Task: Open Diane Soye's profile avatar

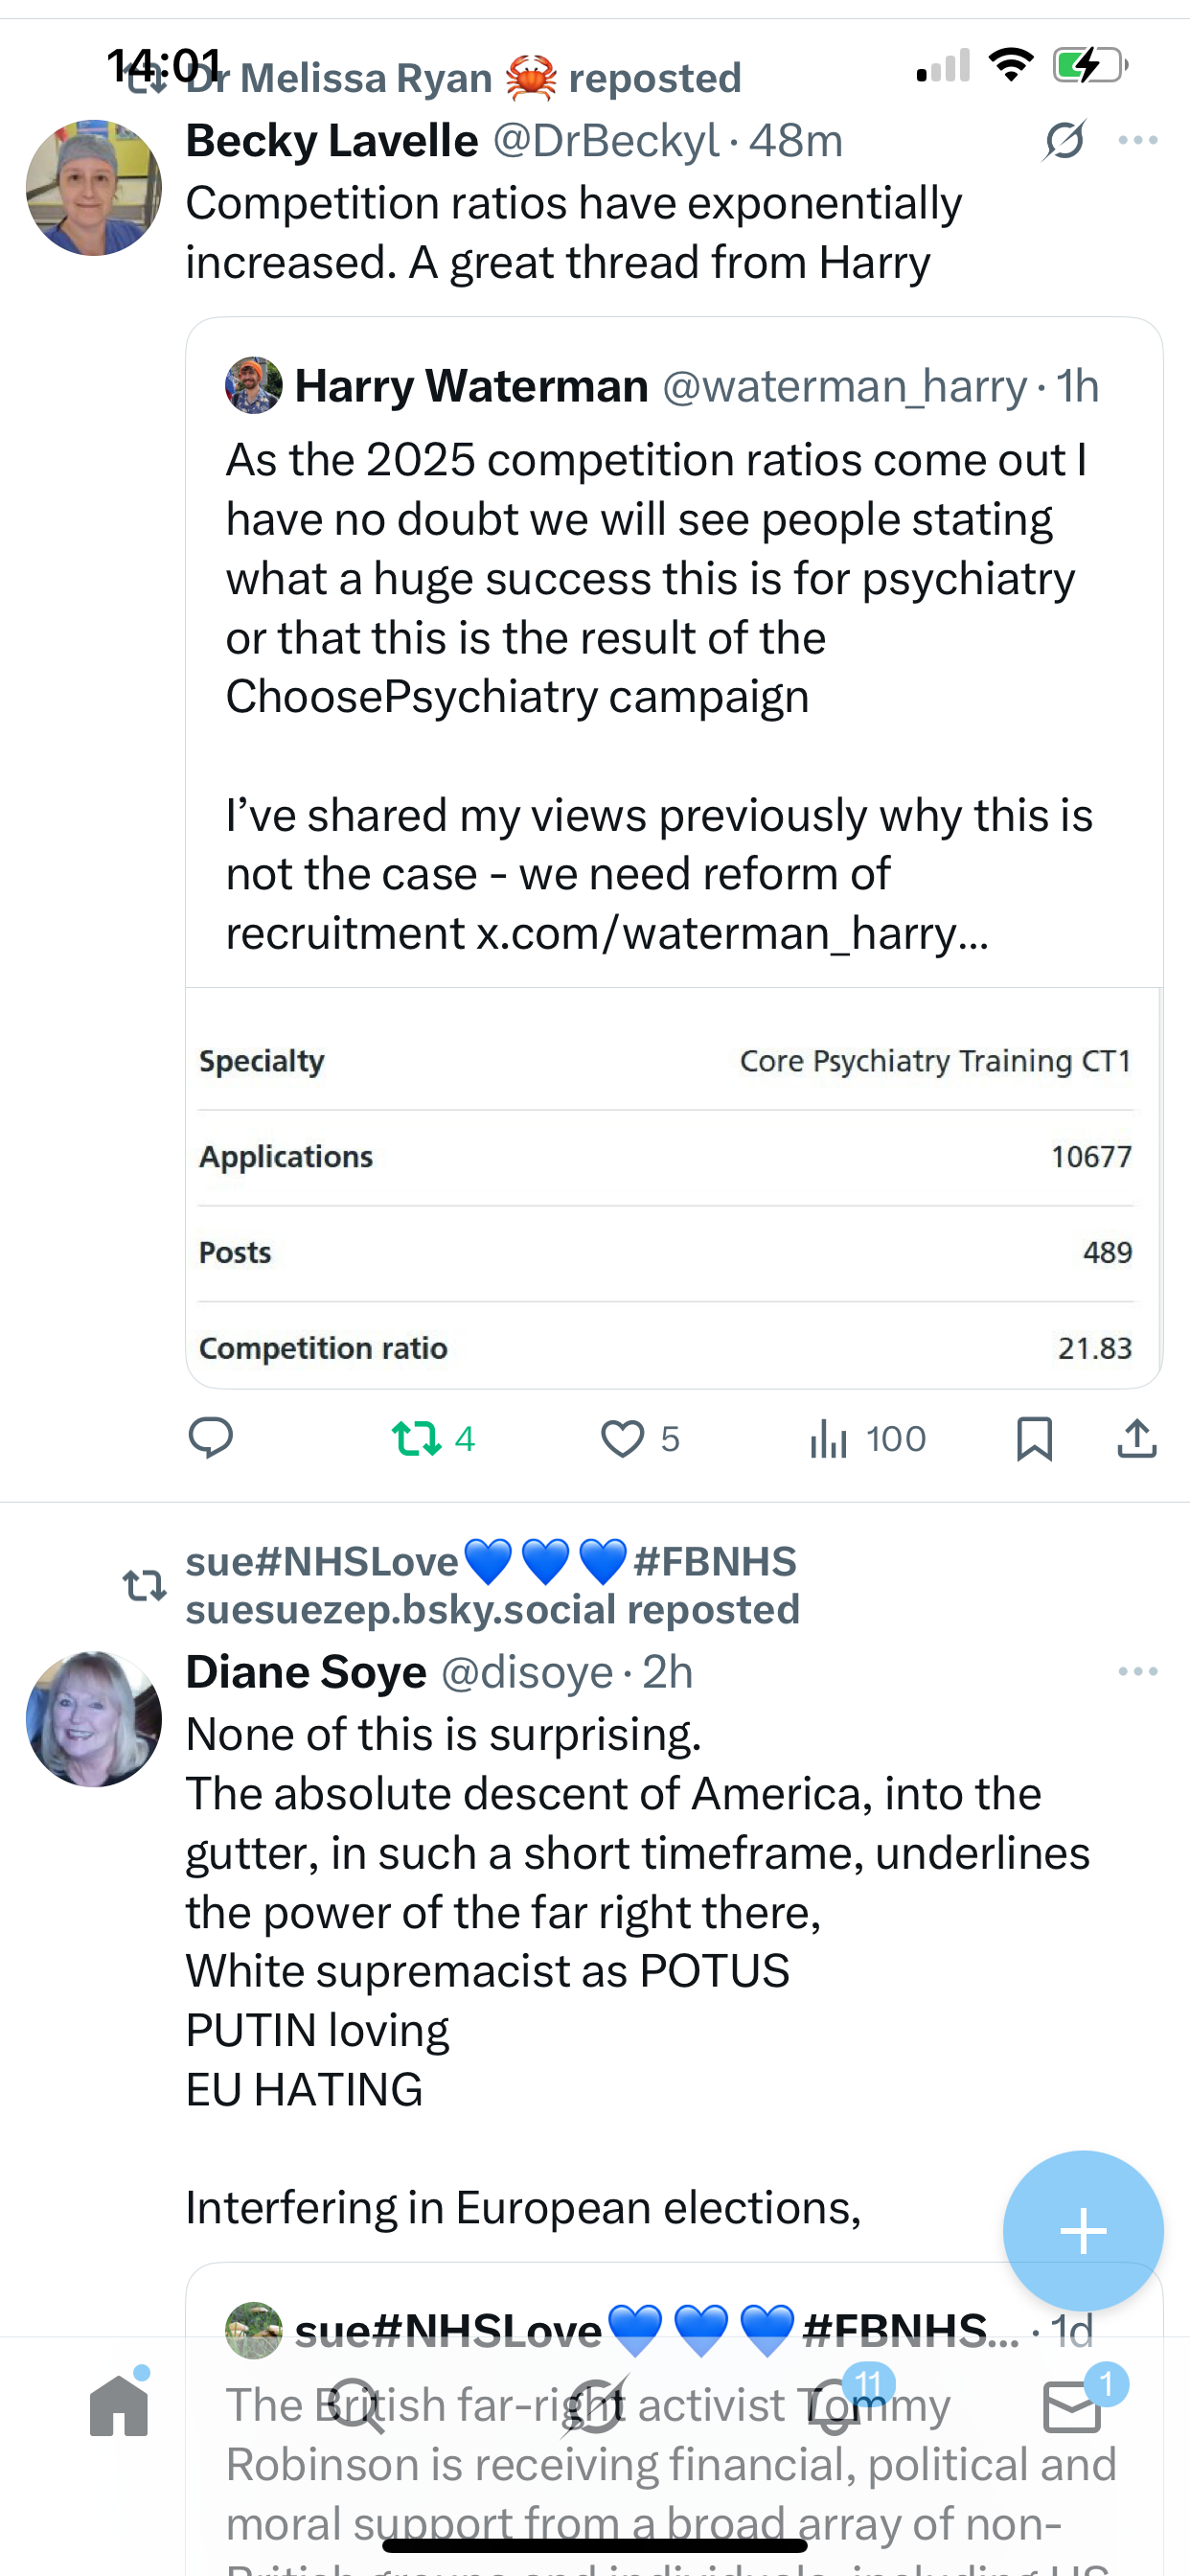Action: tap(94, 1719)
